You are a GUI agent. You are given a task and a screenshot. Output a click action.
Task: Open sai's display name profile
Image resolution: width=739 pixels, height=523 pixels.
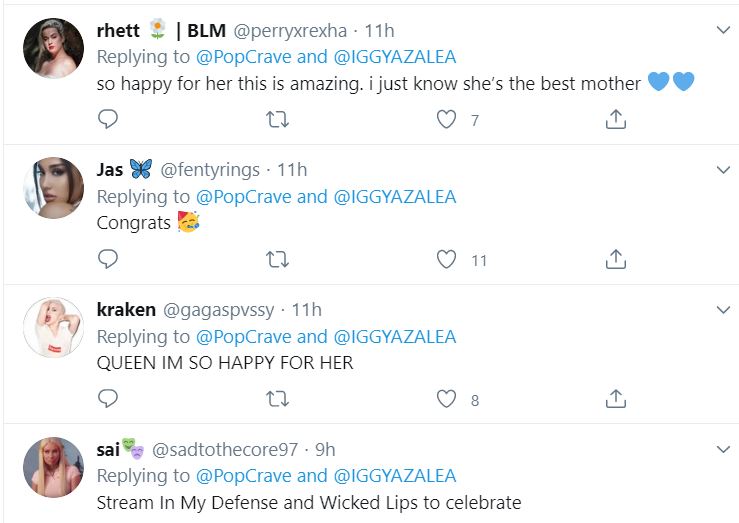coord(108,449)
